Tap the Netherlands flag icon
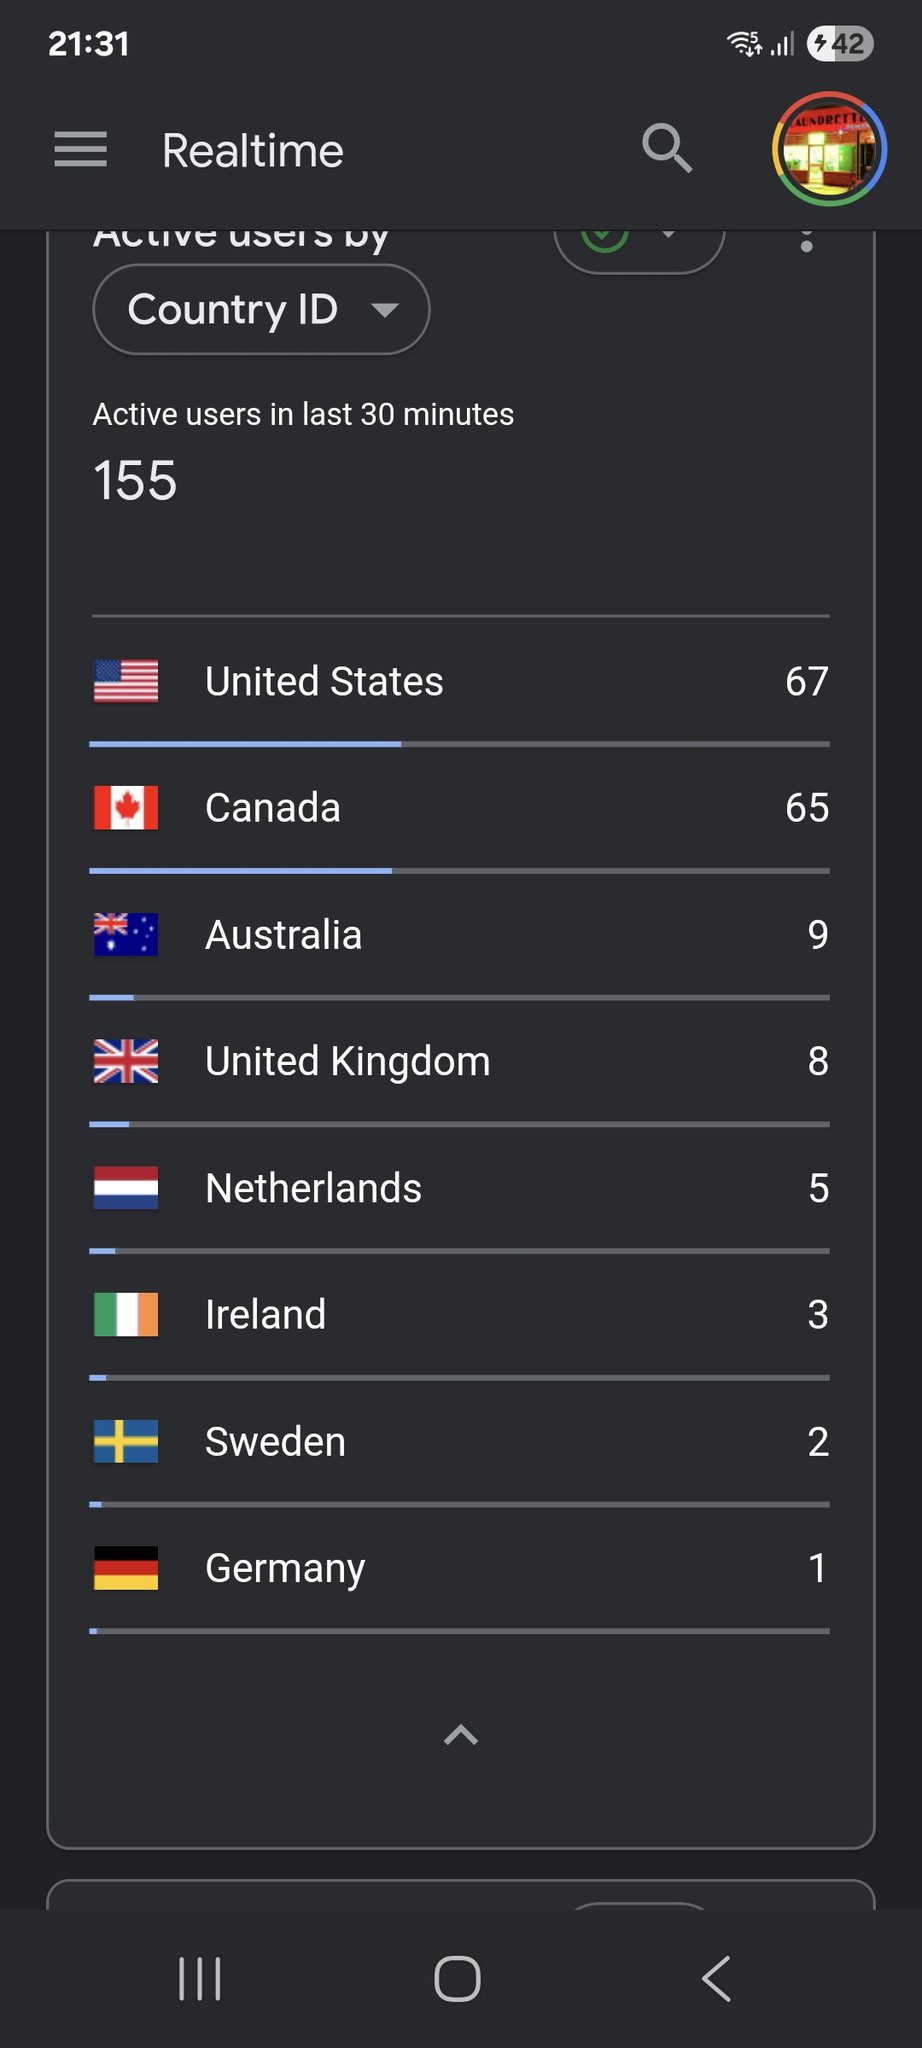Image resolution: width=922 pixels, height=2048 pixels. (126, 1188)
